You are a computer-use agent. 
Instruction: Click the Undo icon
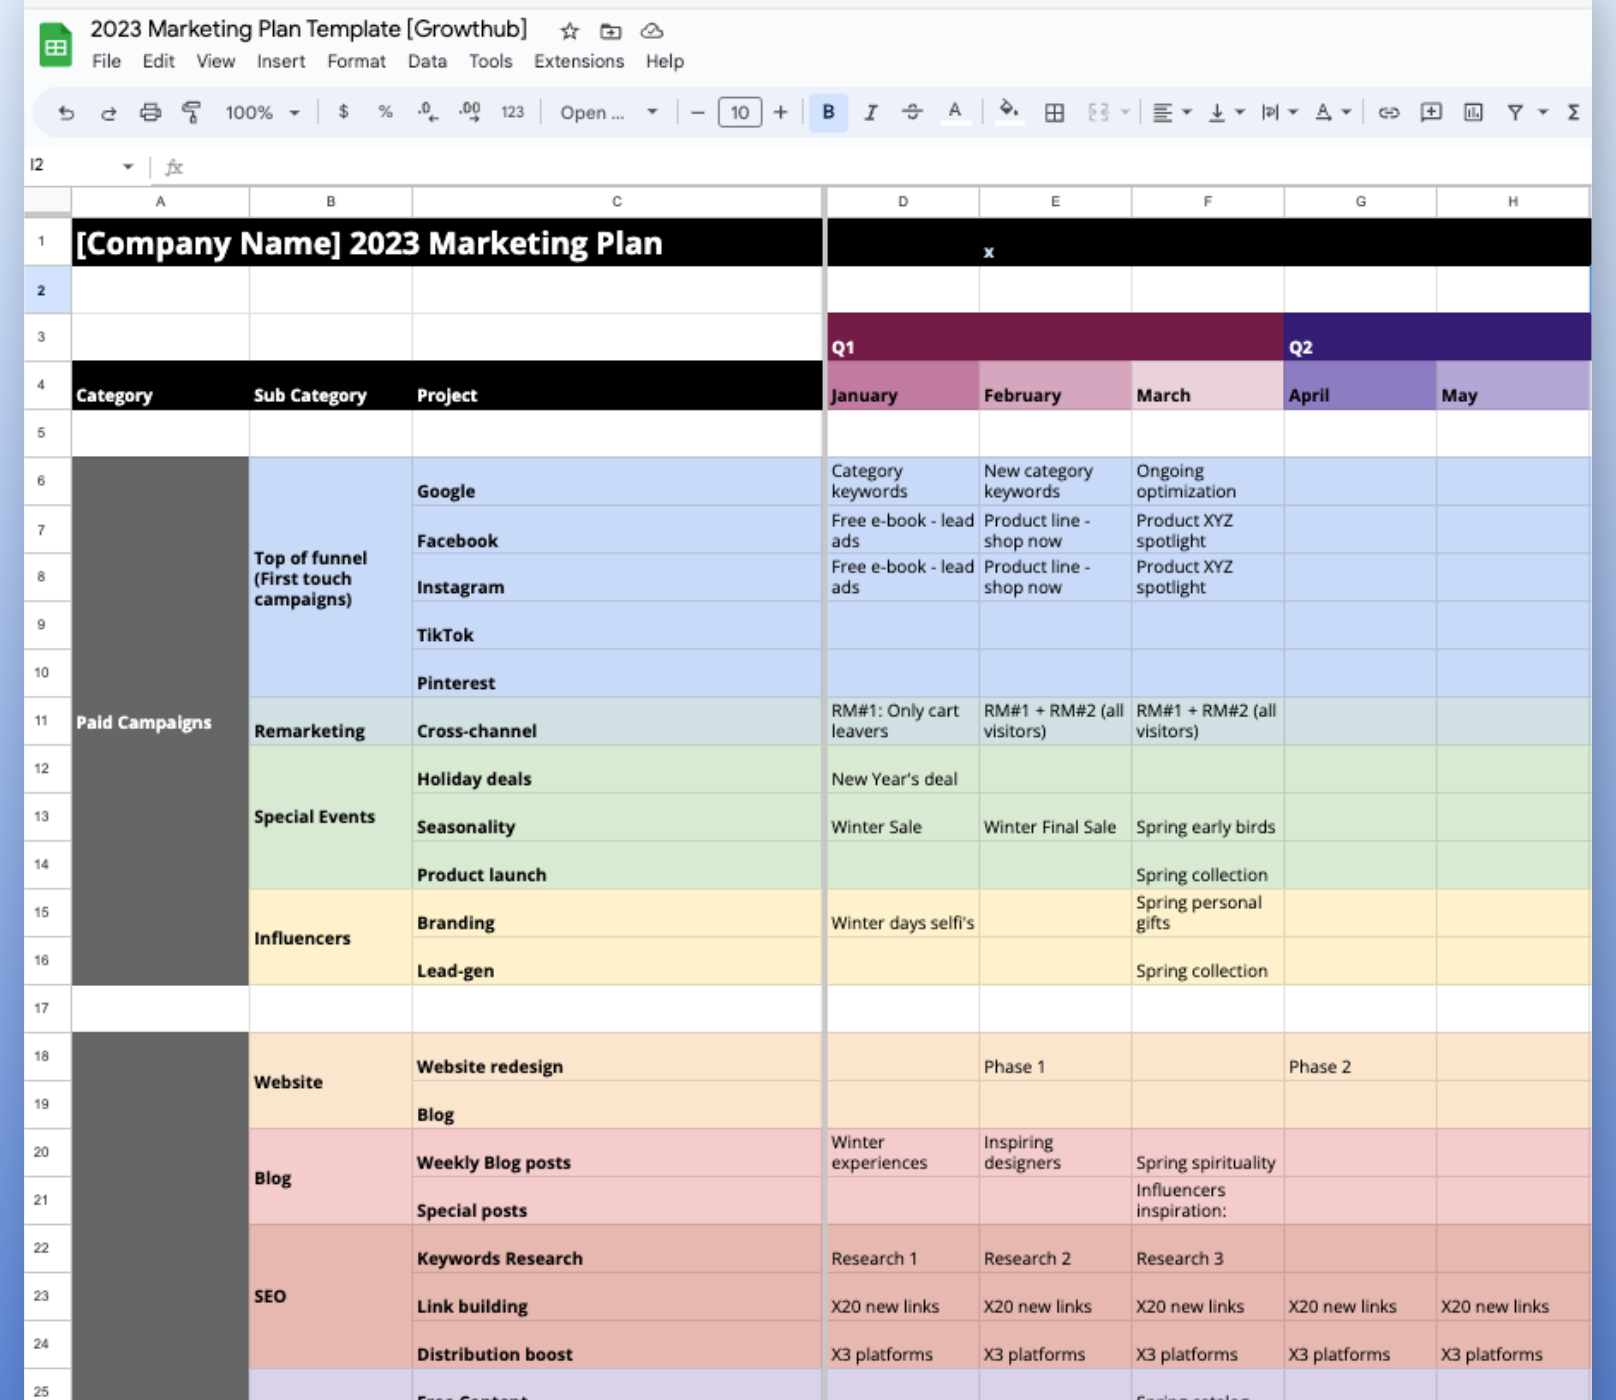pos(66,113)
